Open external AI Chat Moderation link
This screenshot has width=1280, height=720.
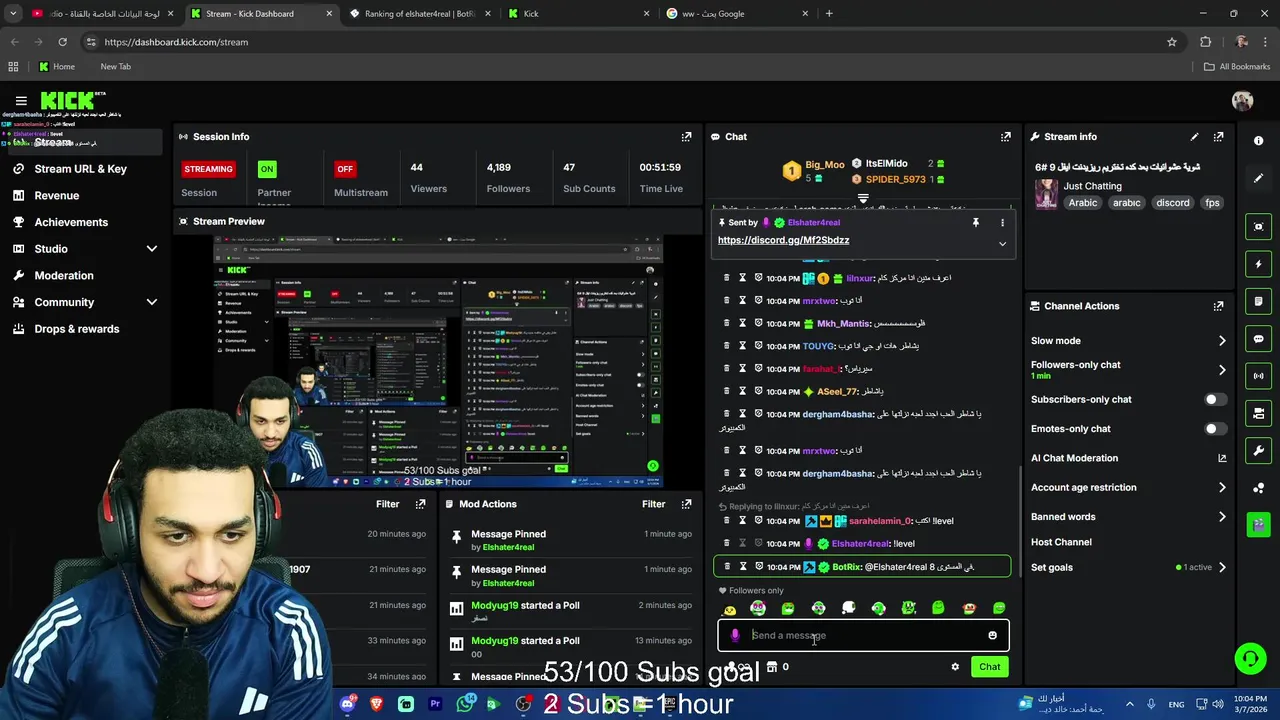[x=1222, y=458]
